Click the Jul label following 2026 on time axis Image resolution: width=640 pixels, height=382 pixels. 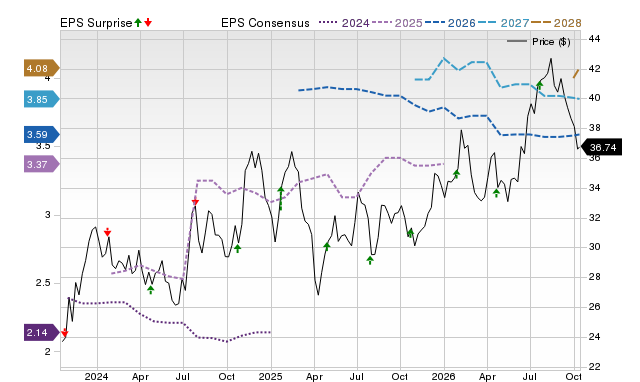(x=530, y=376)
